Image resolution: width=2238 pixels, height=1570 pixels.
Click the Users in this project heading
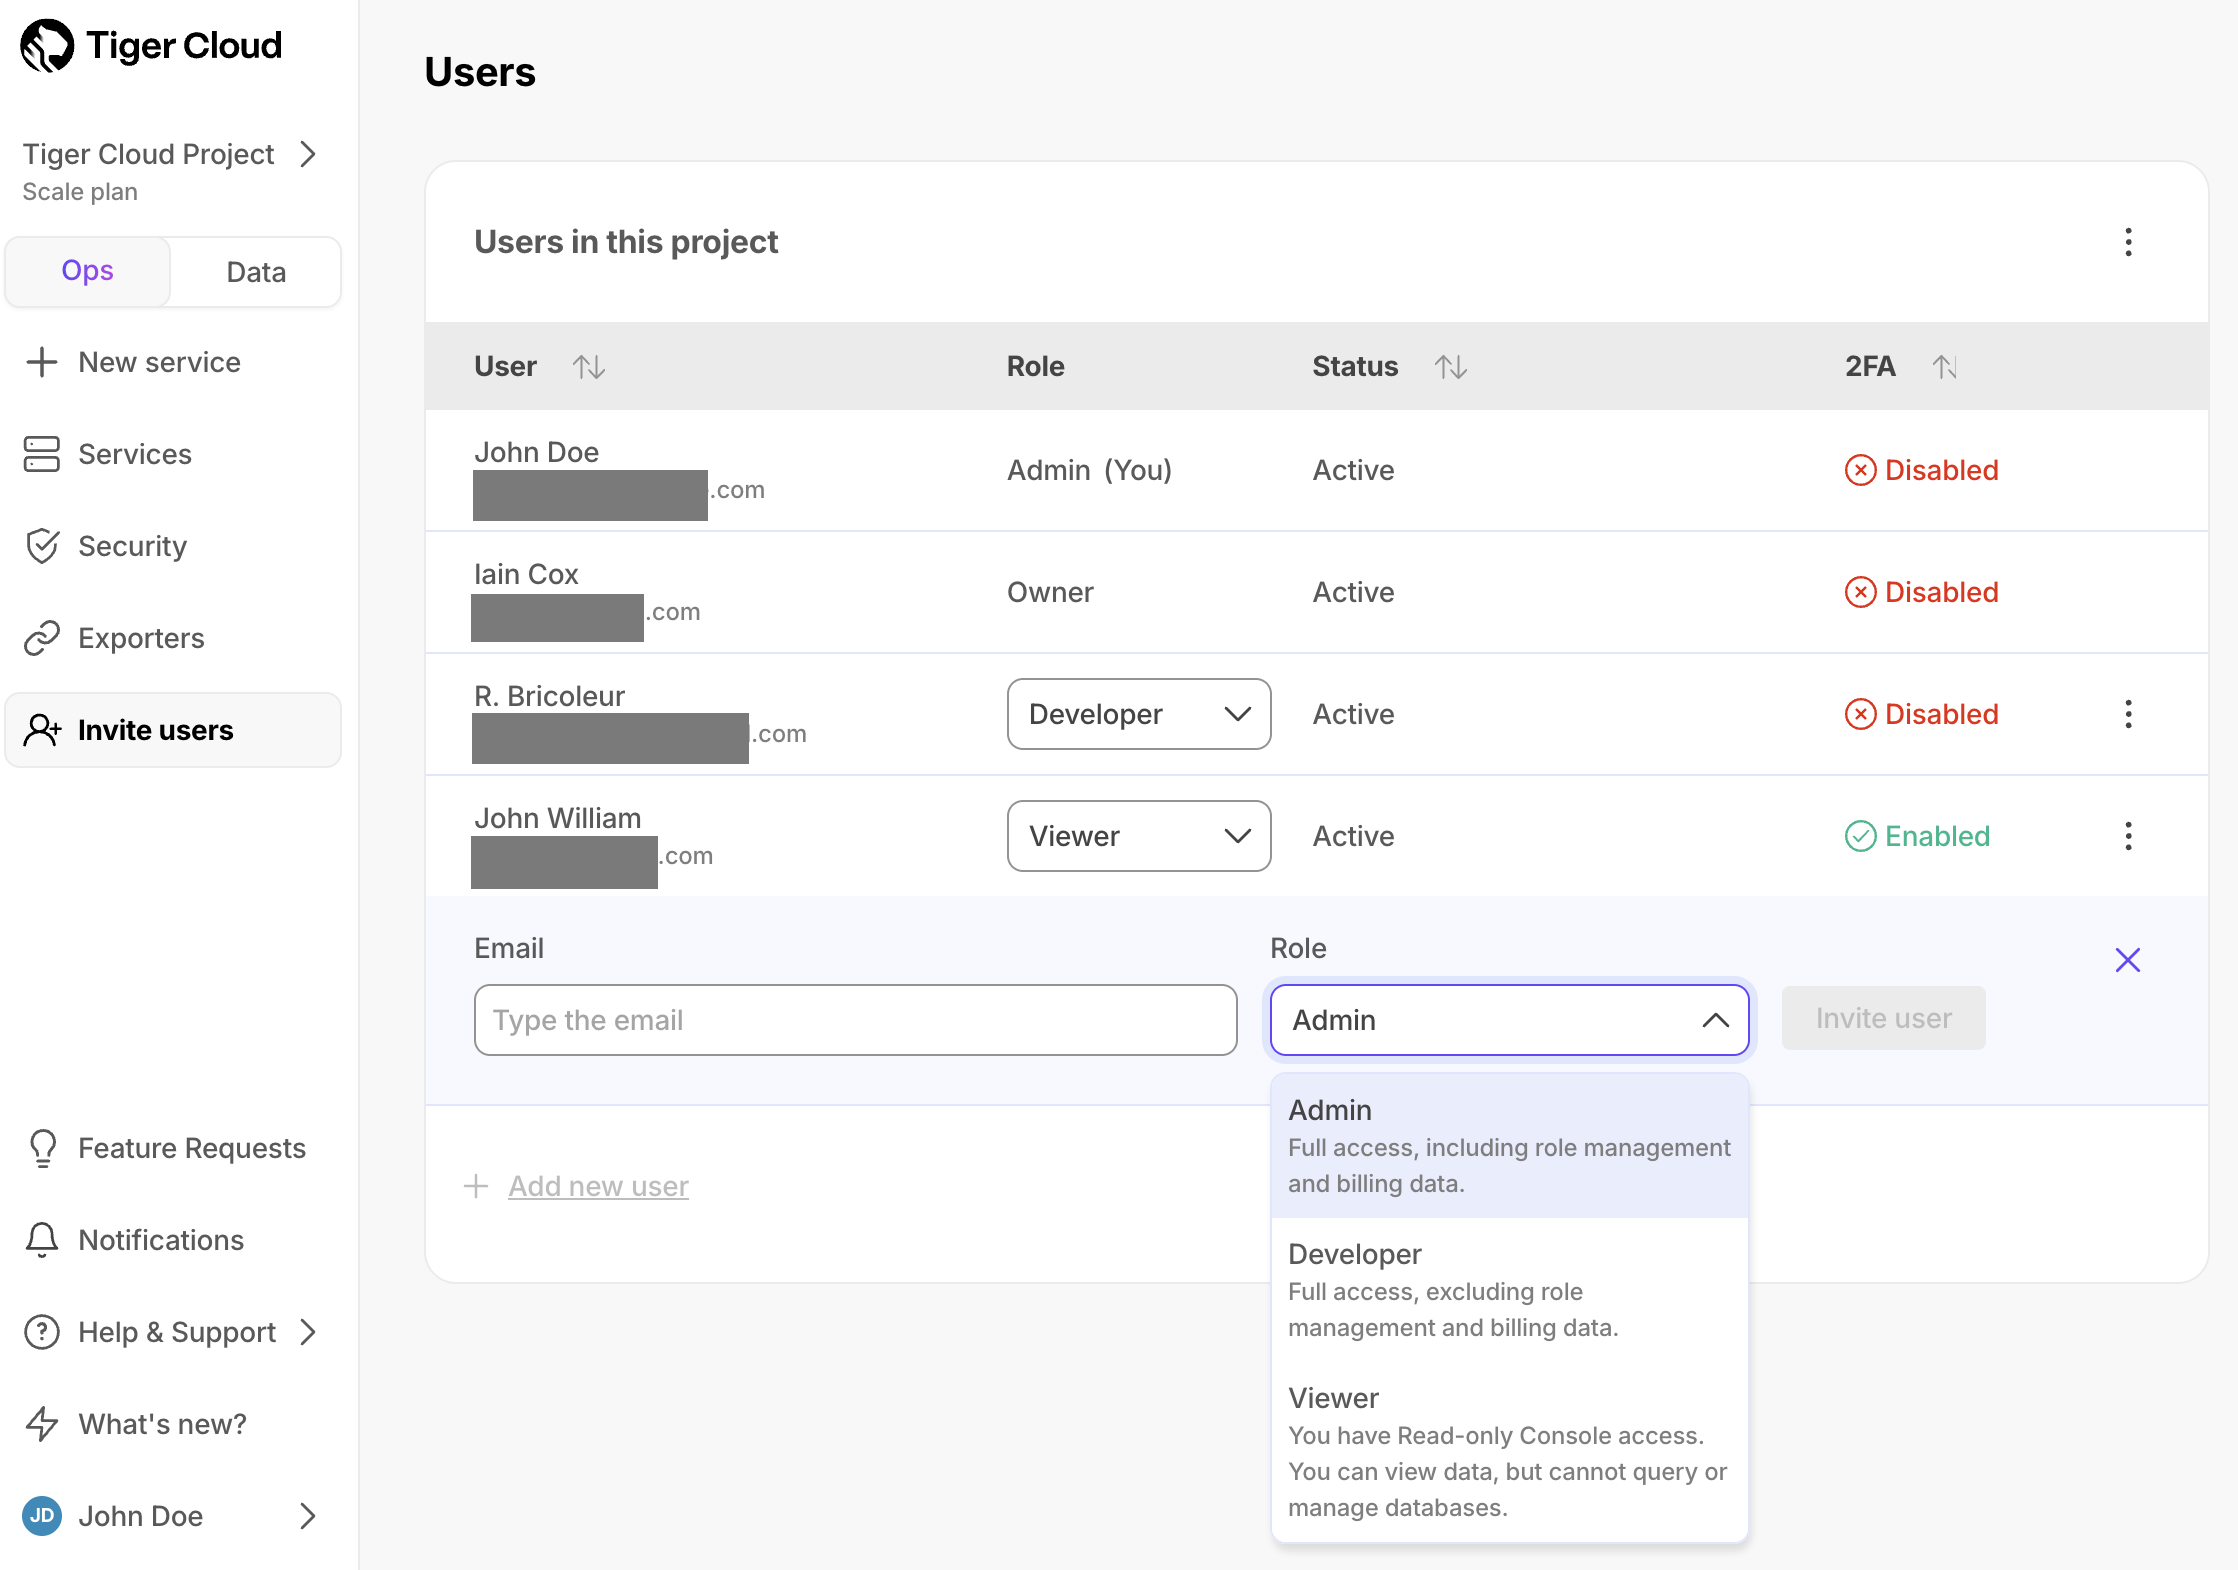(x=626, y=242)
